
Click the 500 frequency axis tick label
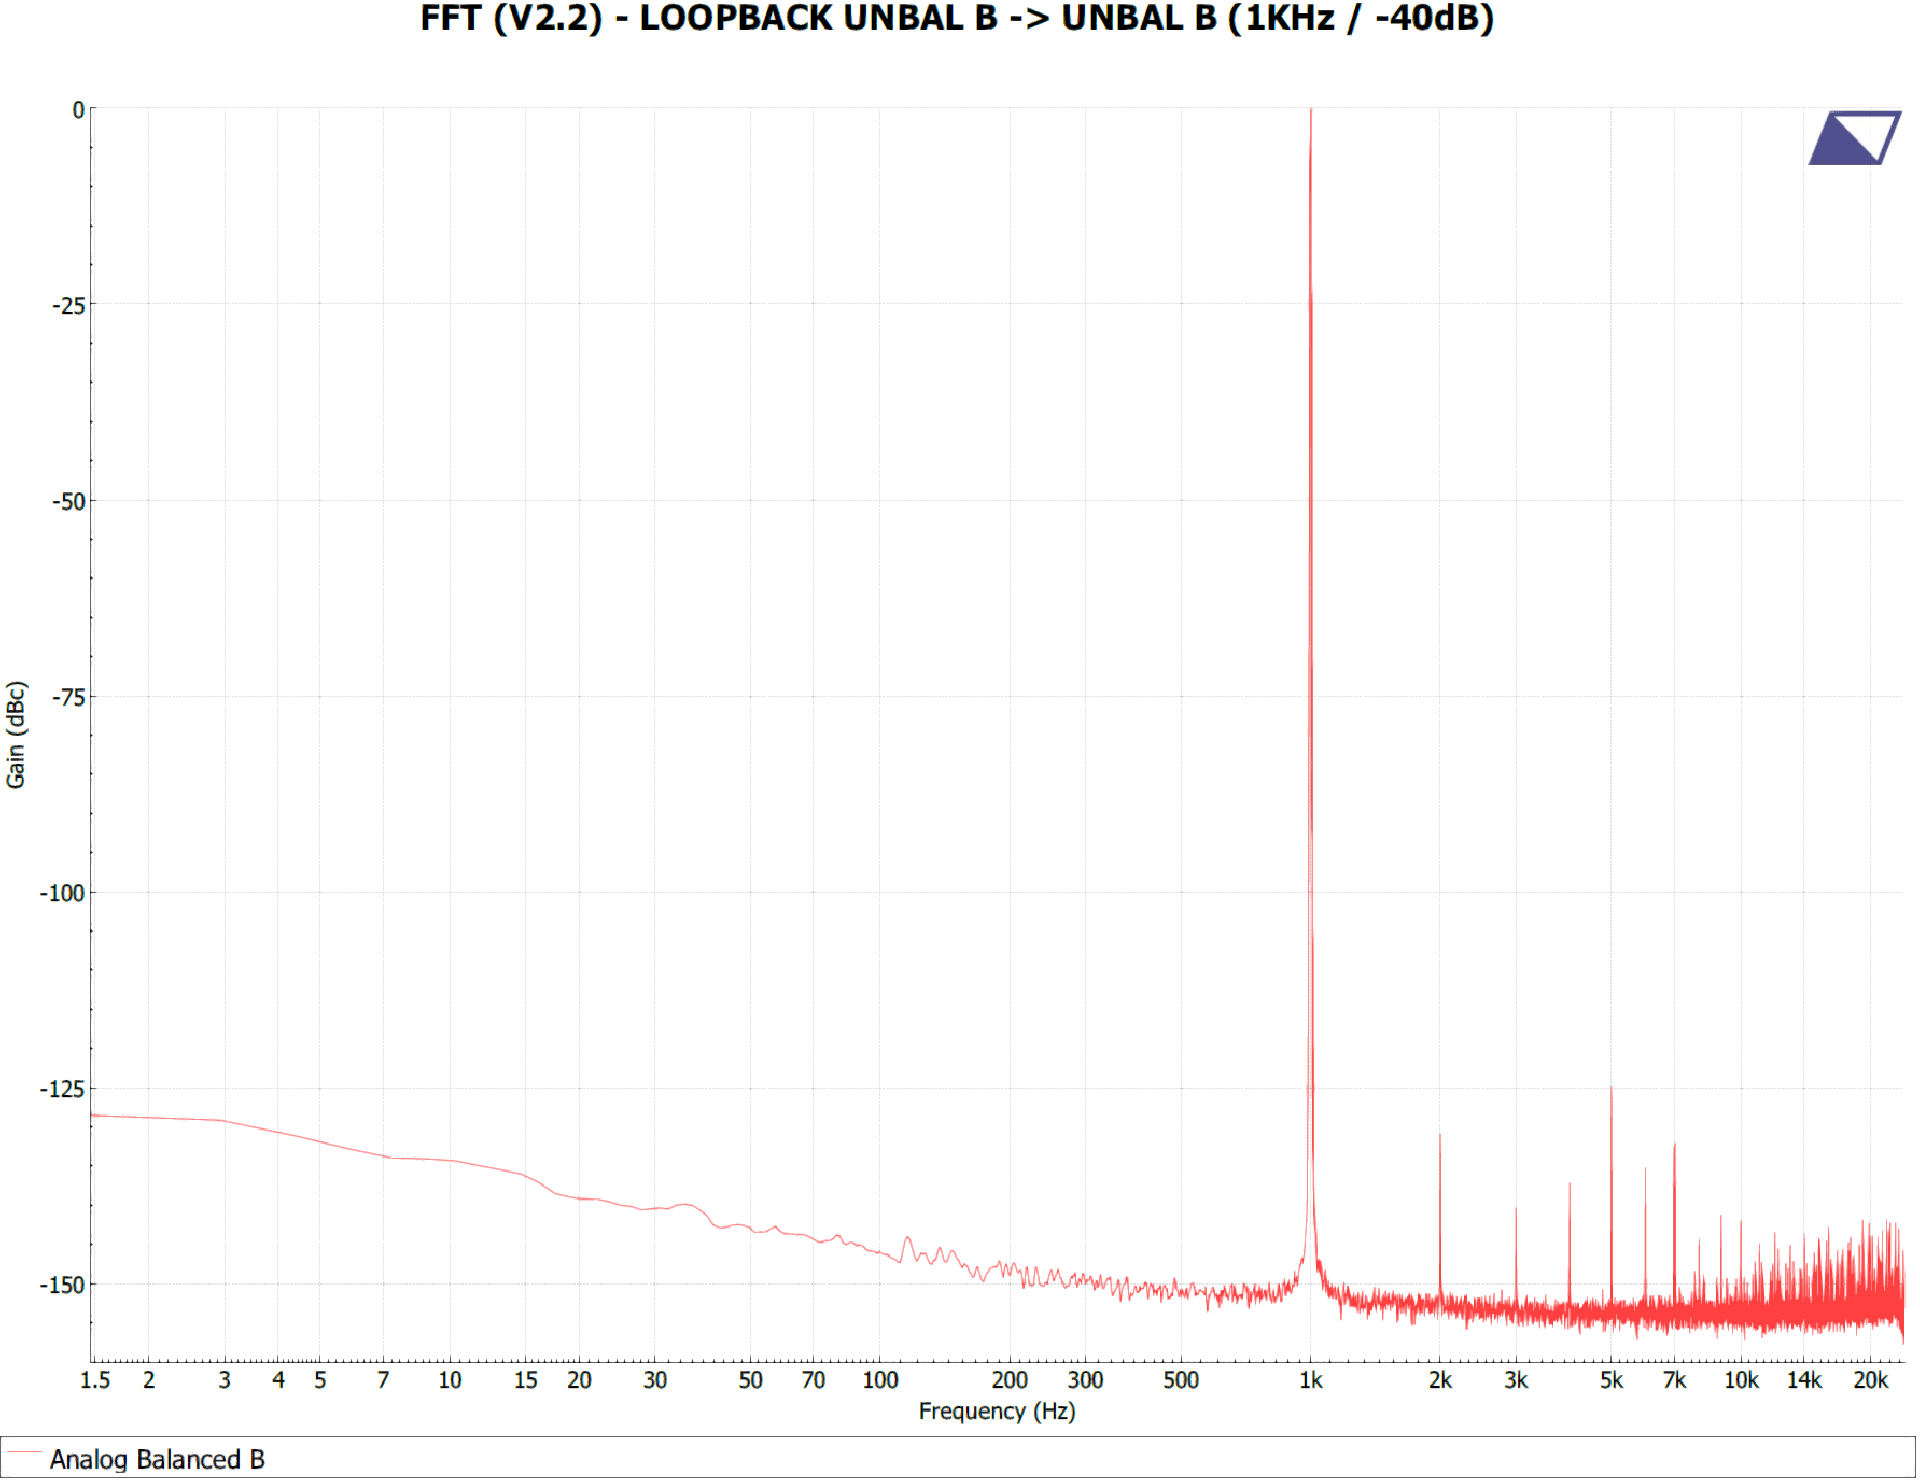(1181, 1381)
